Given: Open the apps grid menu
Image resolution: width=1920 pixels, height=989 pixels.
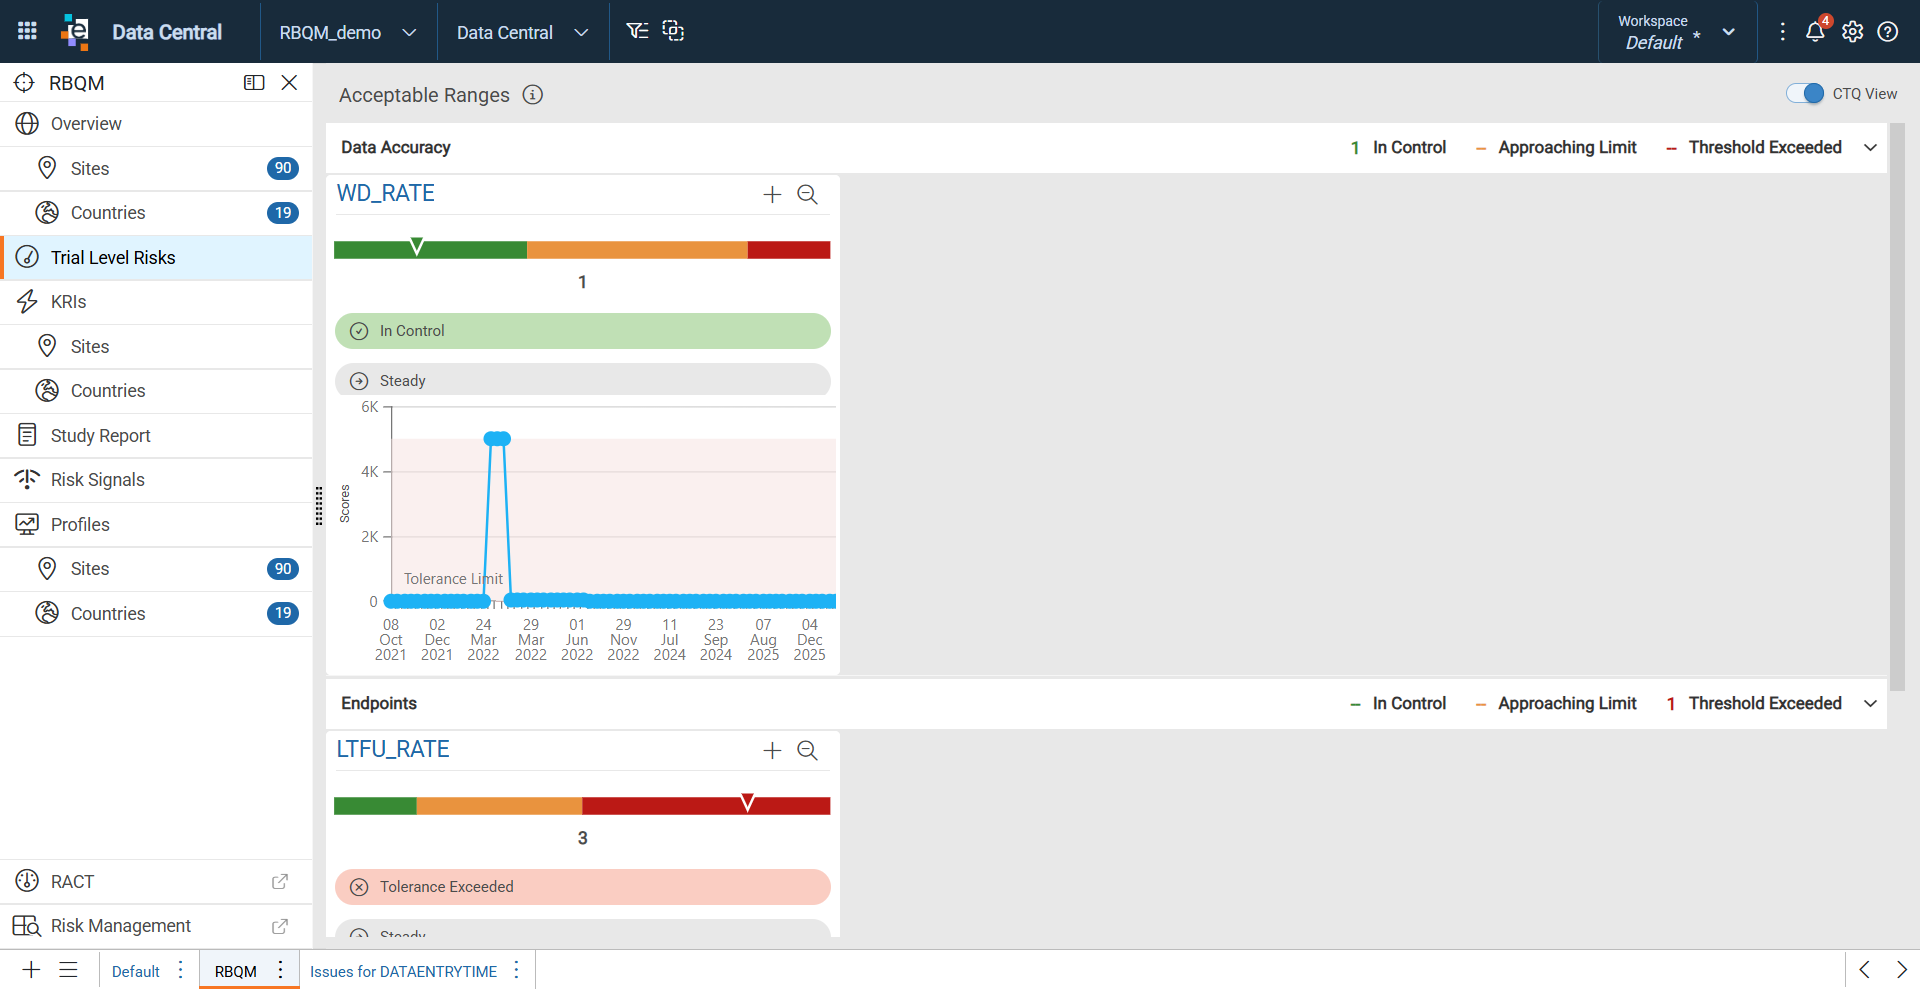Looking at the screenshot, I should point(27,31).
